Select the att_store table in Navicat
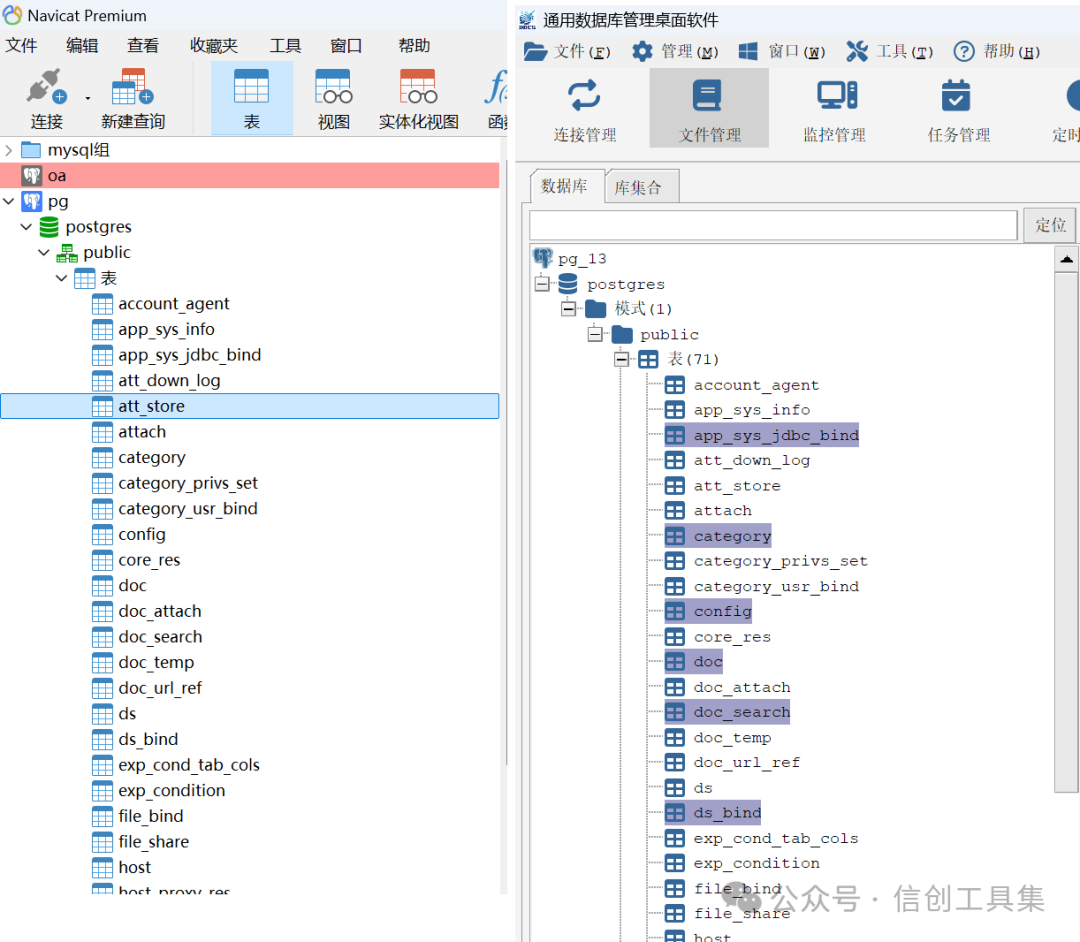This screenshot has height=942, width=1080. click(x=249, y=406)
